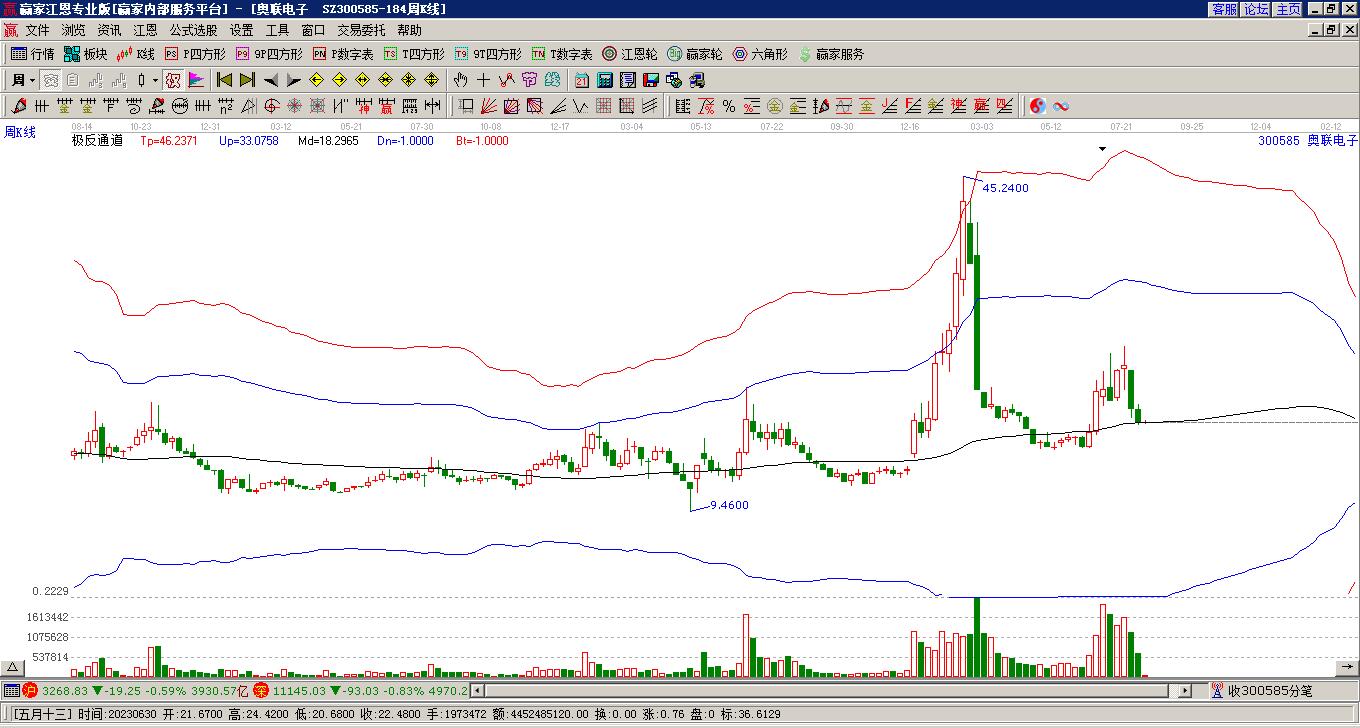
Task: Click the blue-red infinity loop icon
Action: click(1061, 106)
